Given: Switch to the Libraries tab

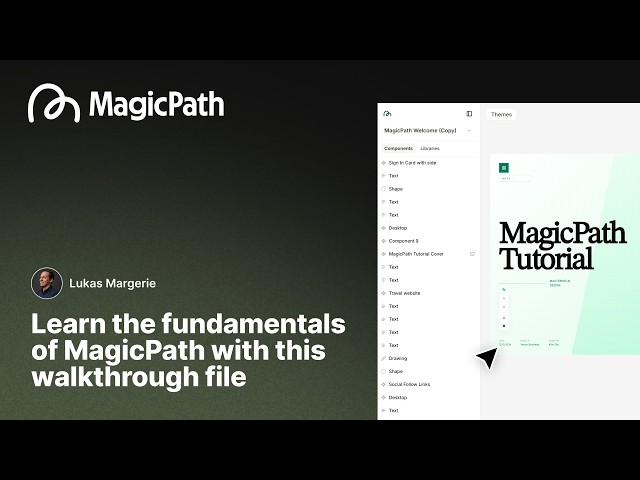Looking at the screenshot, I should point(430,148).
